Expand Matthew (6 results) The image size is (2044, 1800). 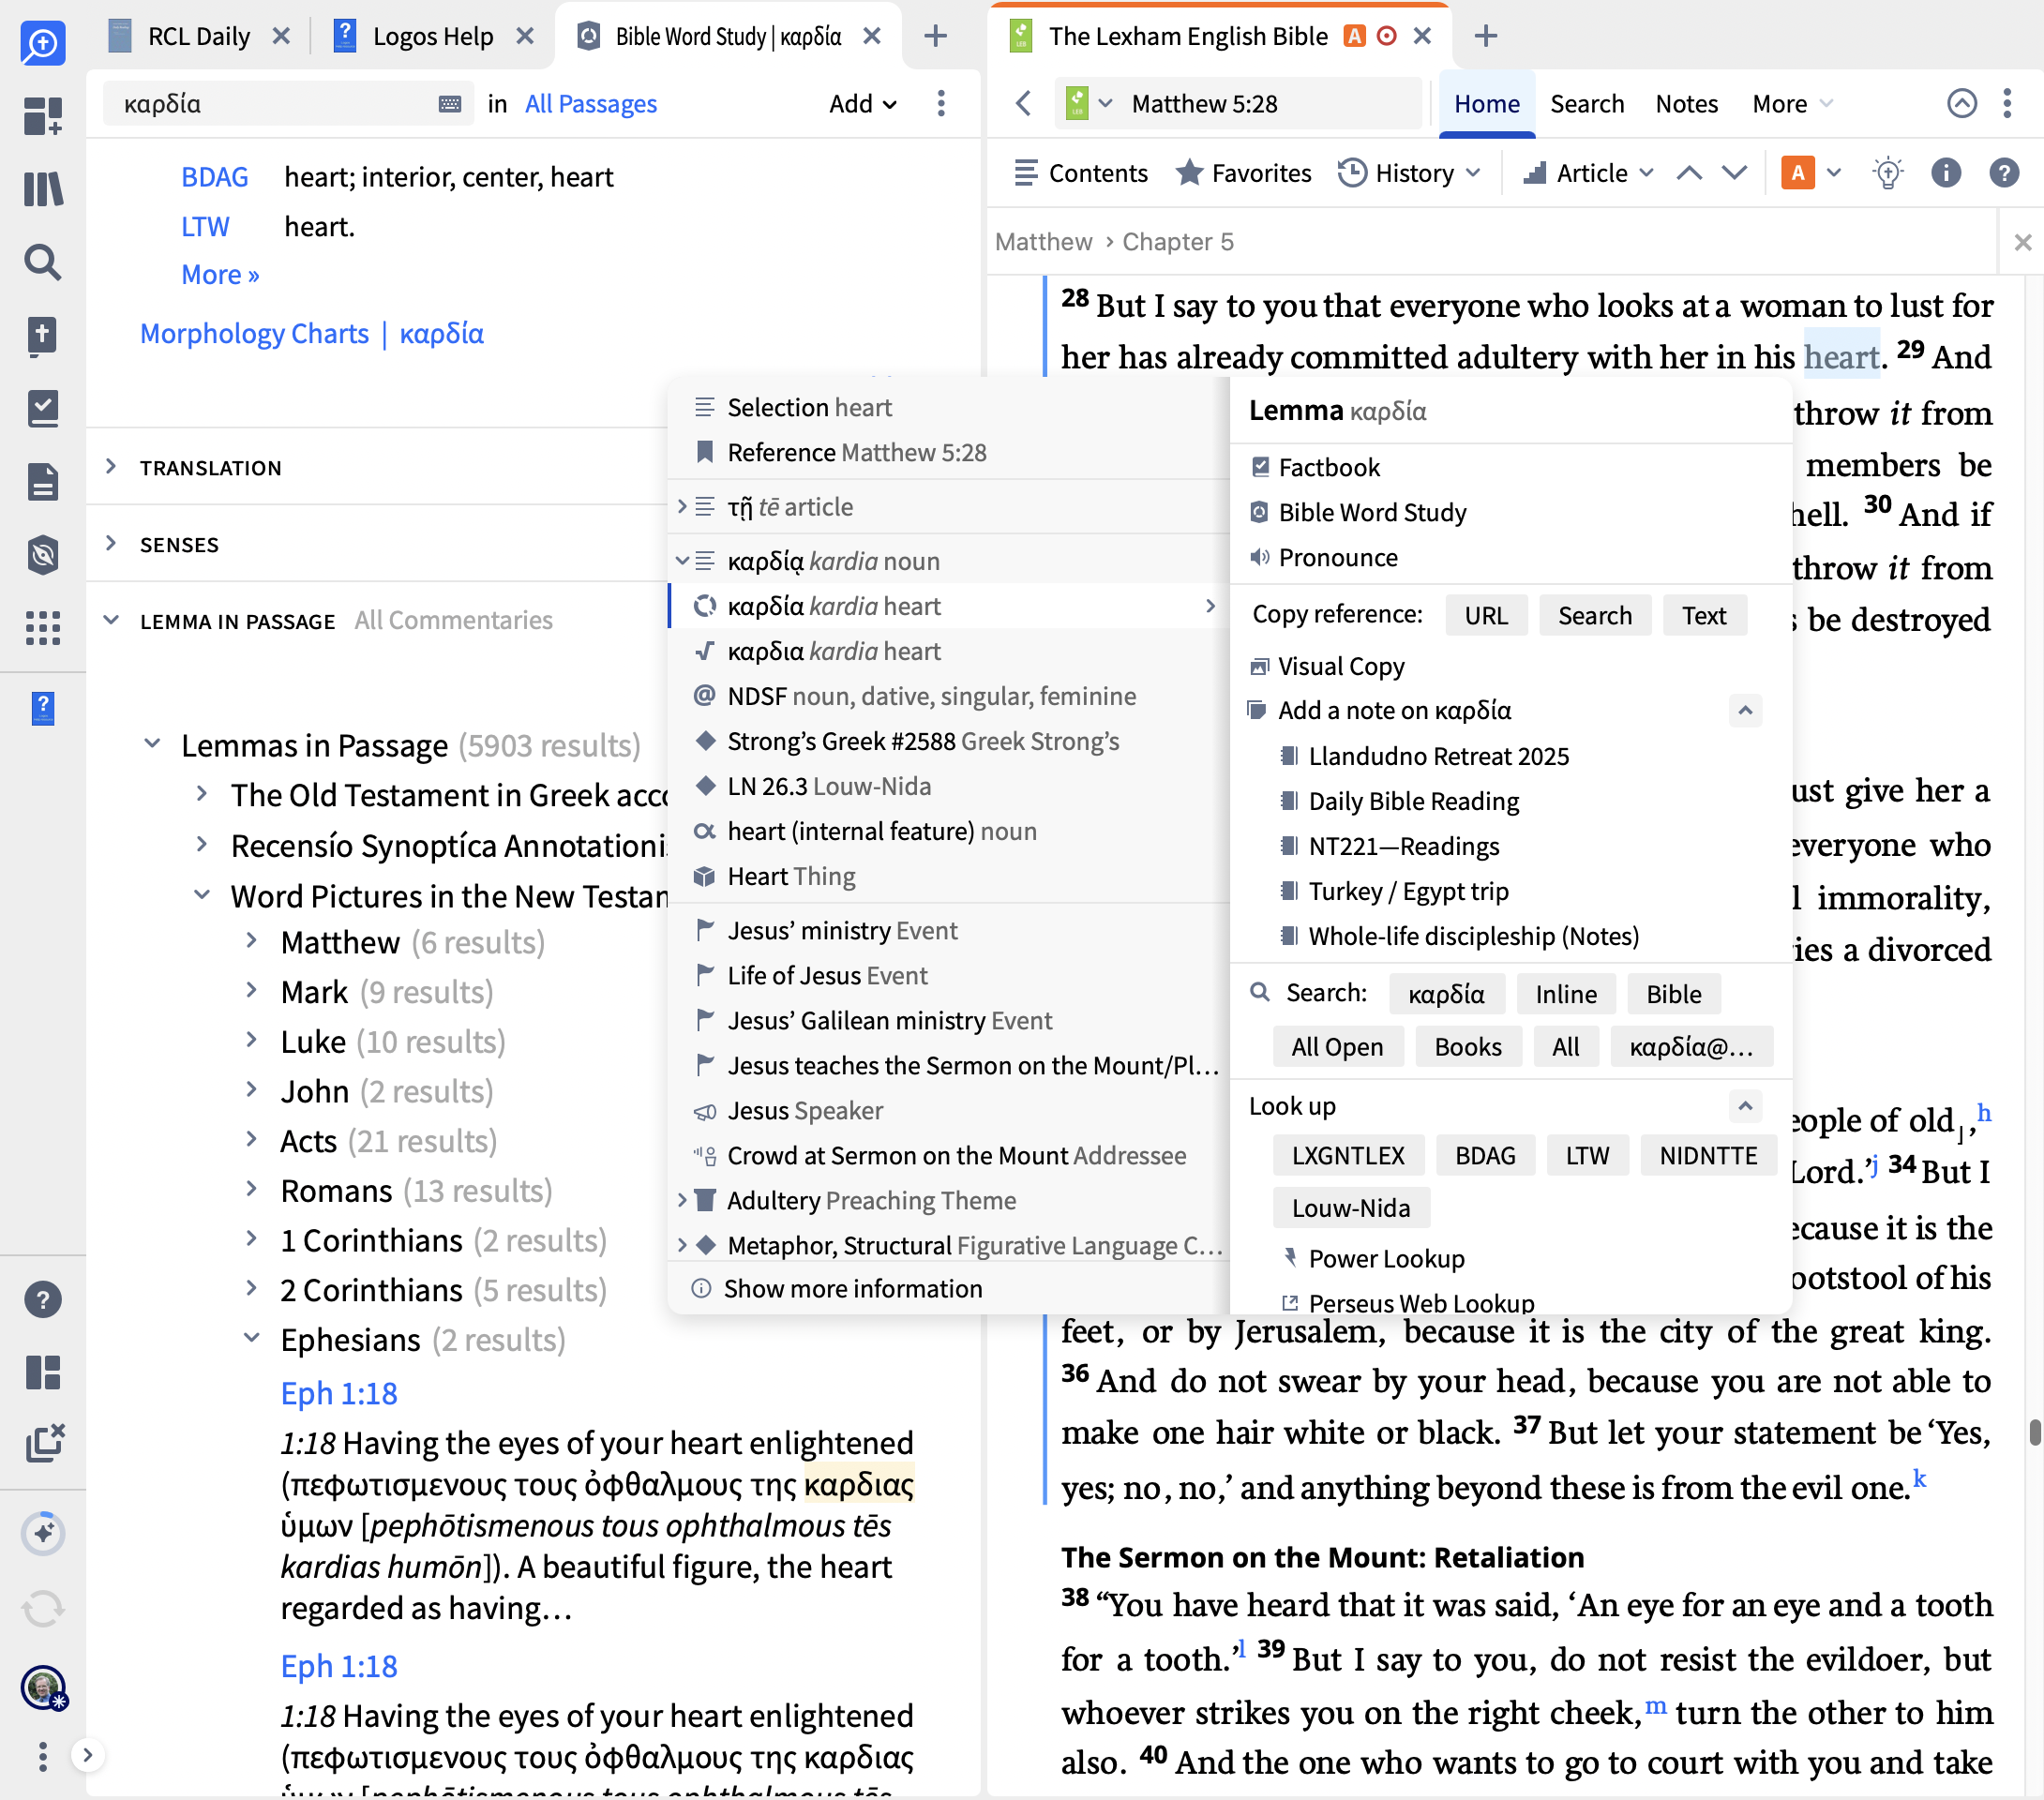[251, 941]
